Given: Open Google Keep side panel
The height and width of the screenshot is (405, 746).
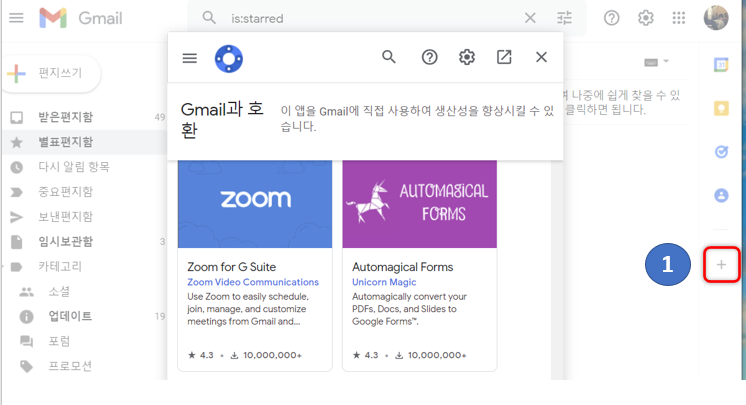Looking at the screenshot, I should (x=721, y=108).
